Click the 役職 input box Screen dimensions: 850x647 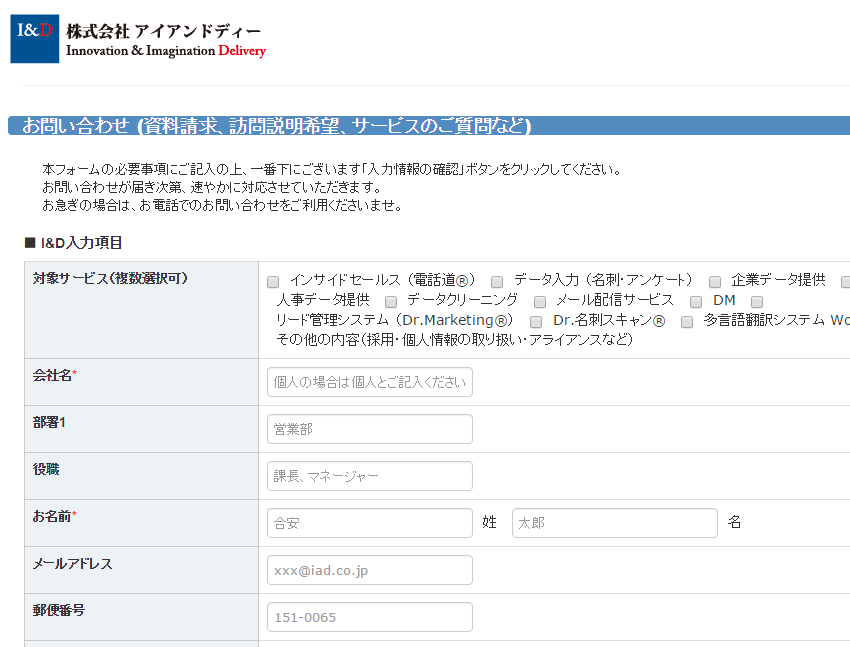370,476
